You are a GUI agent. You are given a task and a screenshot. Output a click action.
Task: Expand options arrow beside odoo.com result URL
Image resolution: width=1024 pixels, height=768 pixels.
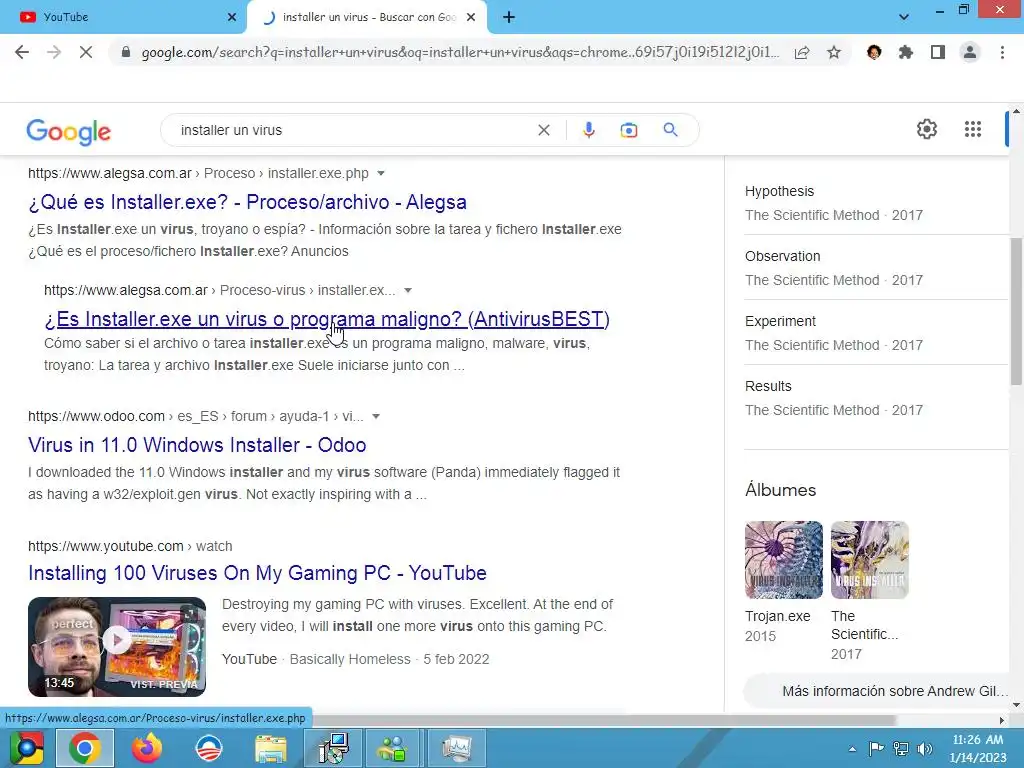pyautogui.click(x=376, y=416)
